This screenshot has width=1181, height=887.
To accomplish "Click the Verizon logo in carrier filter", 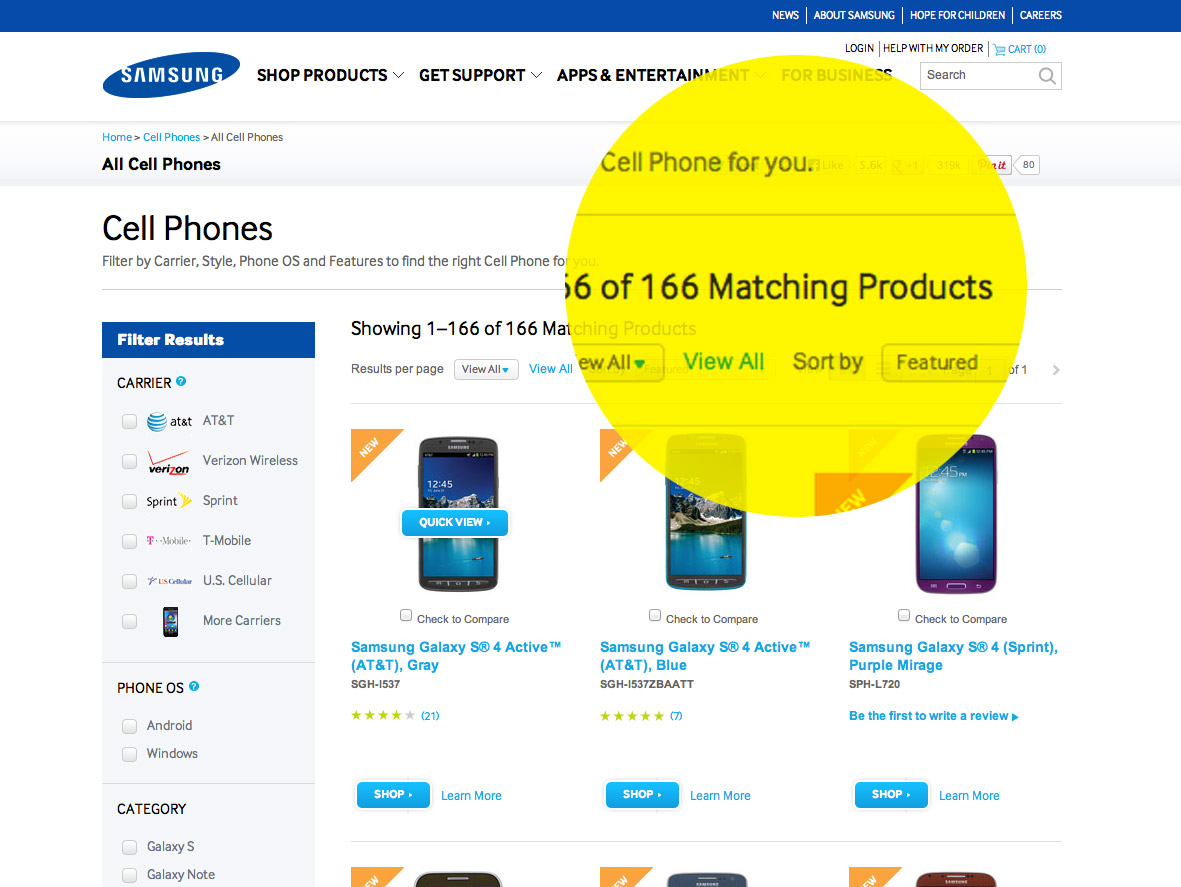I will pos(169,462).
